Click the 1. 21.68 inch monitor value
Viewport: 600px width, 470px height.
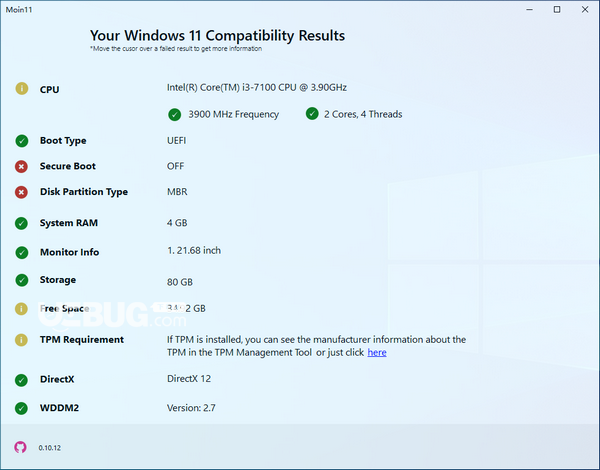tap(194, 250)
